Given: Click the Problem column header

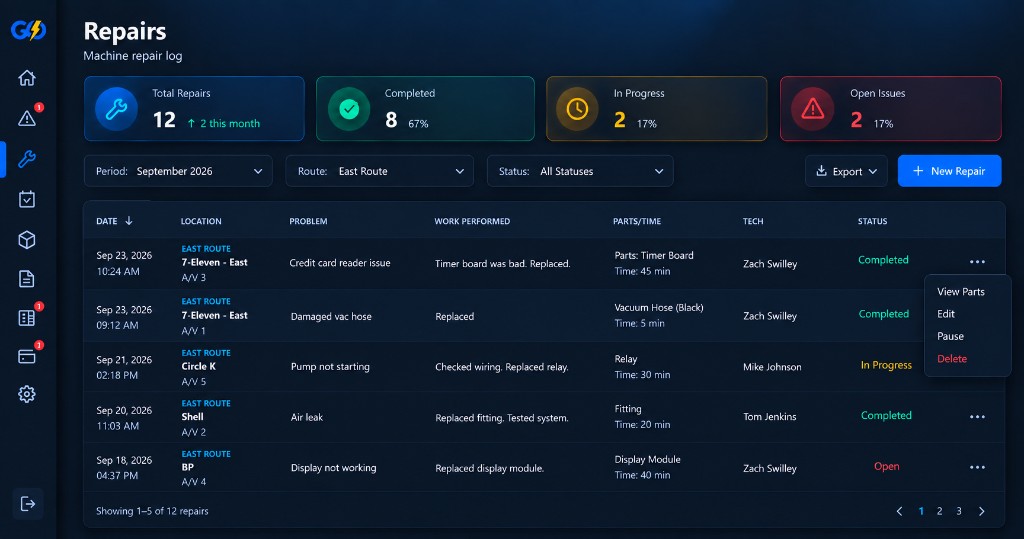Looking at the screenshot, I should [308, 221].
